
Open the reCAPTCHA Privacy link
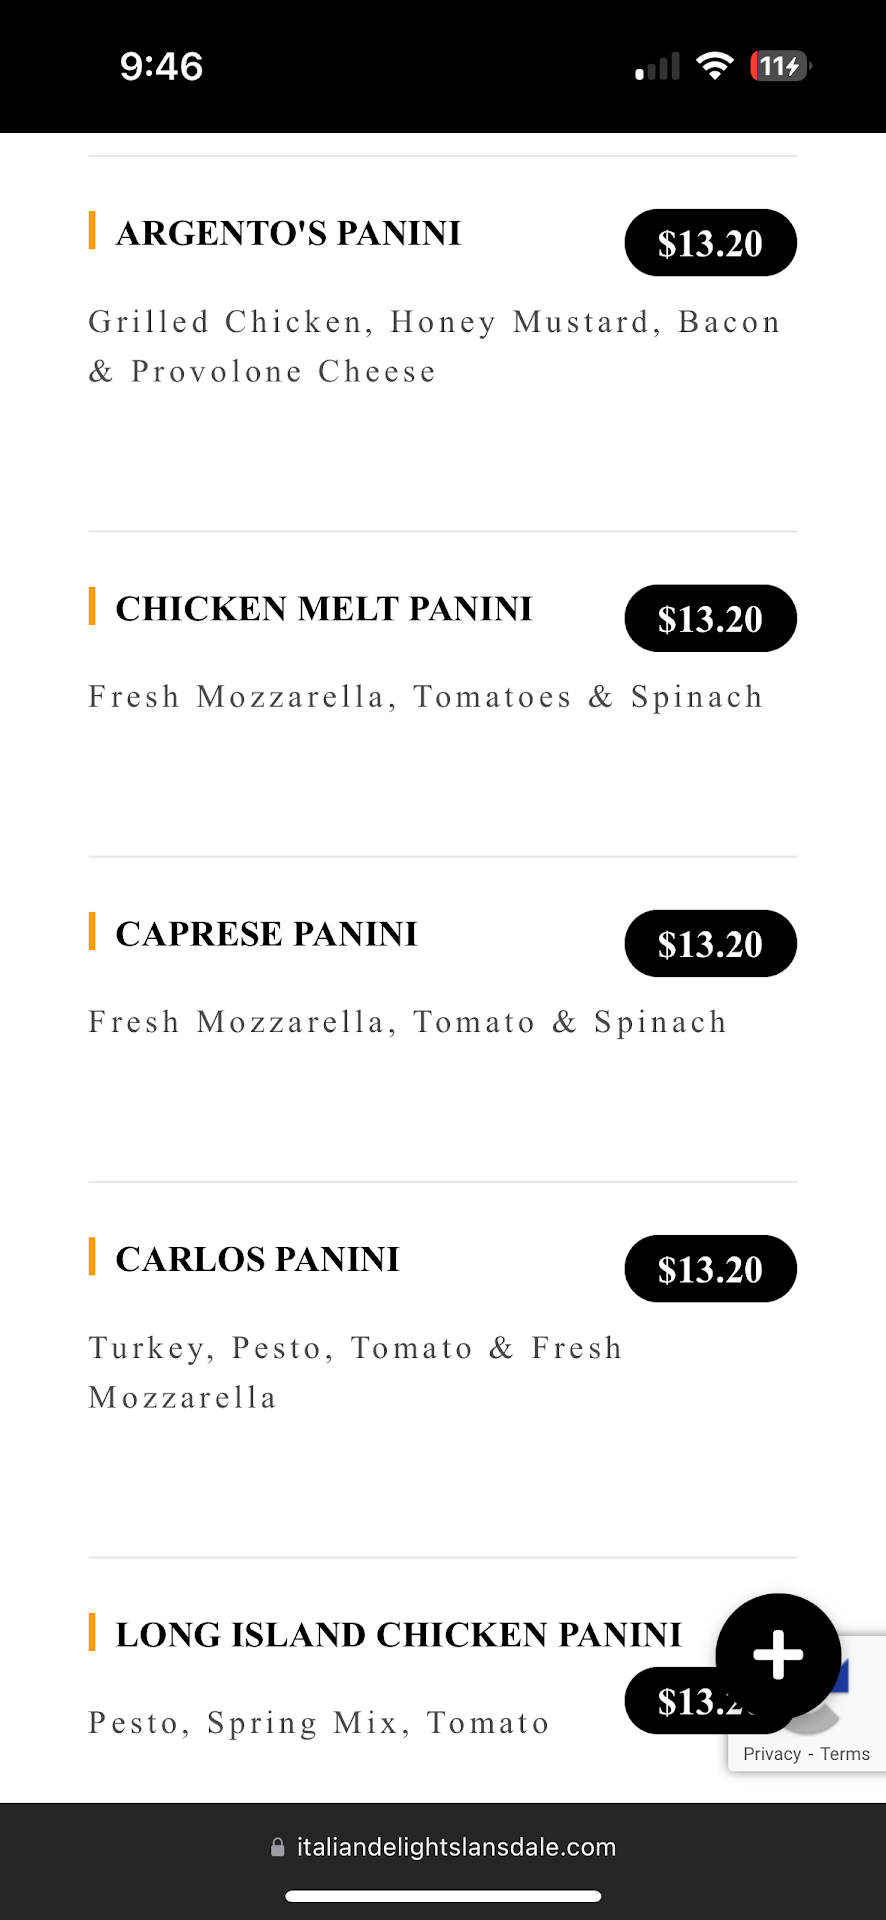771,1754
